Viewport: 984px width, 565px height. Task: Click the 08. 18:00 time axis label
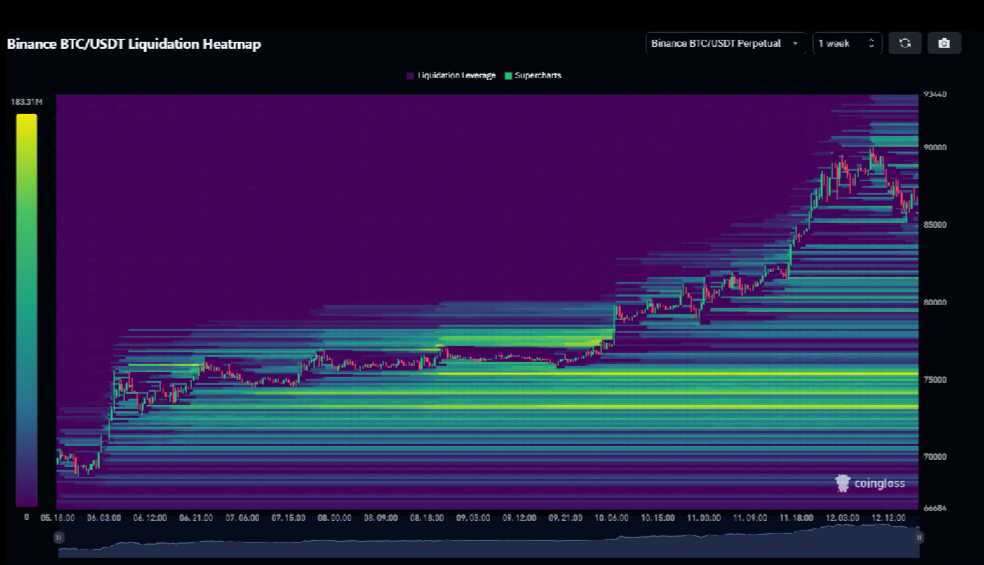click(x=427, y=518)
